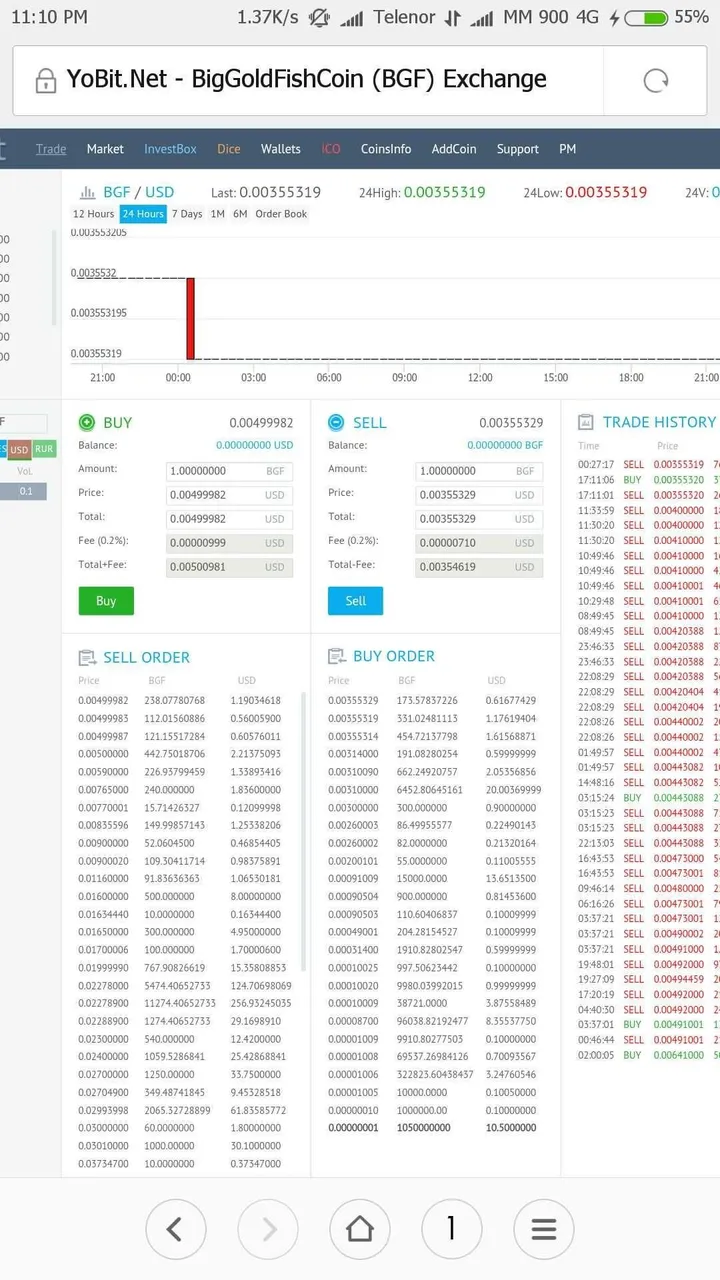Open the browser hamburger menu

[543, 1228]
